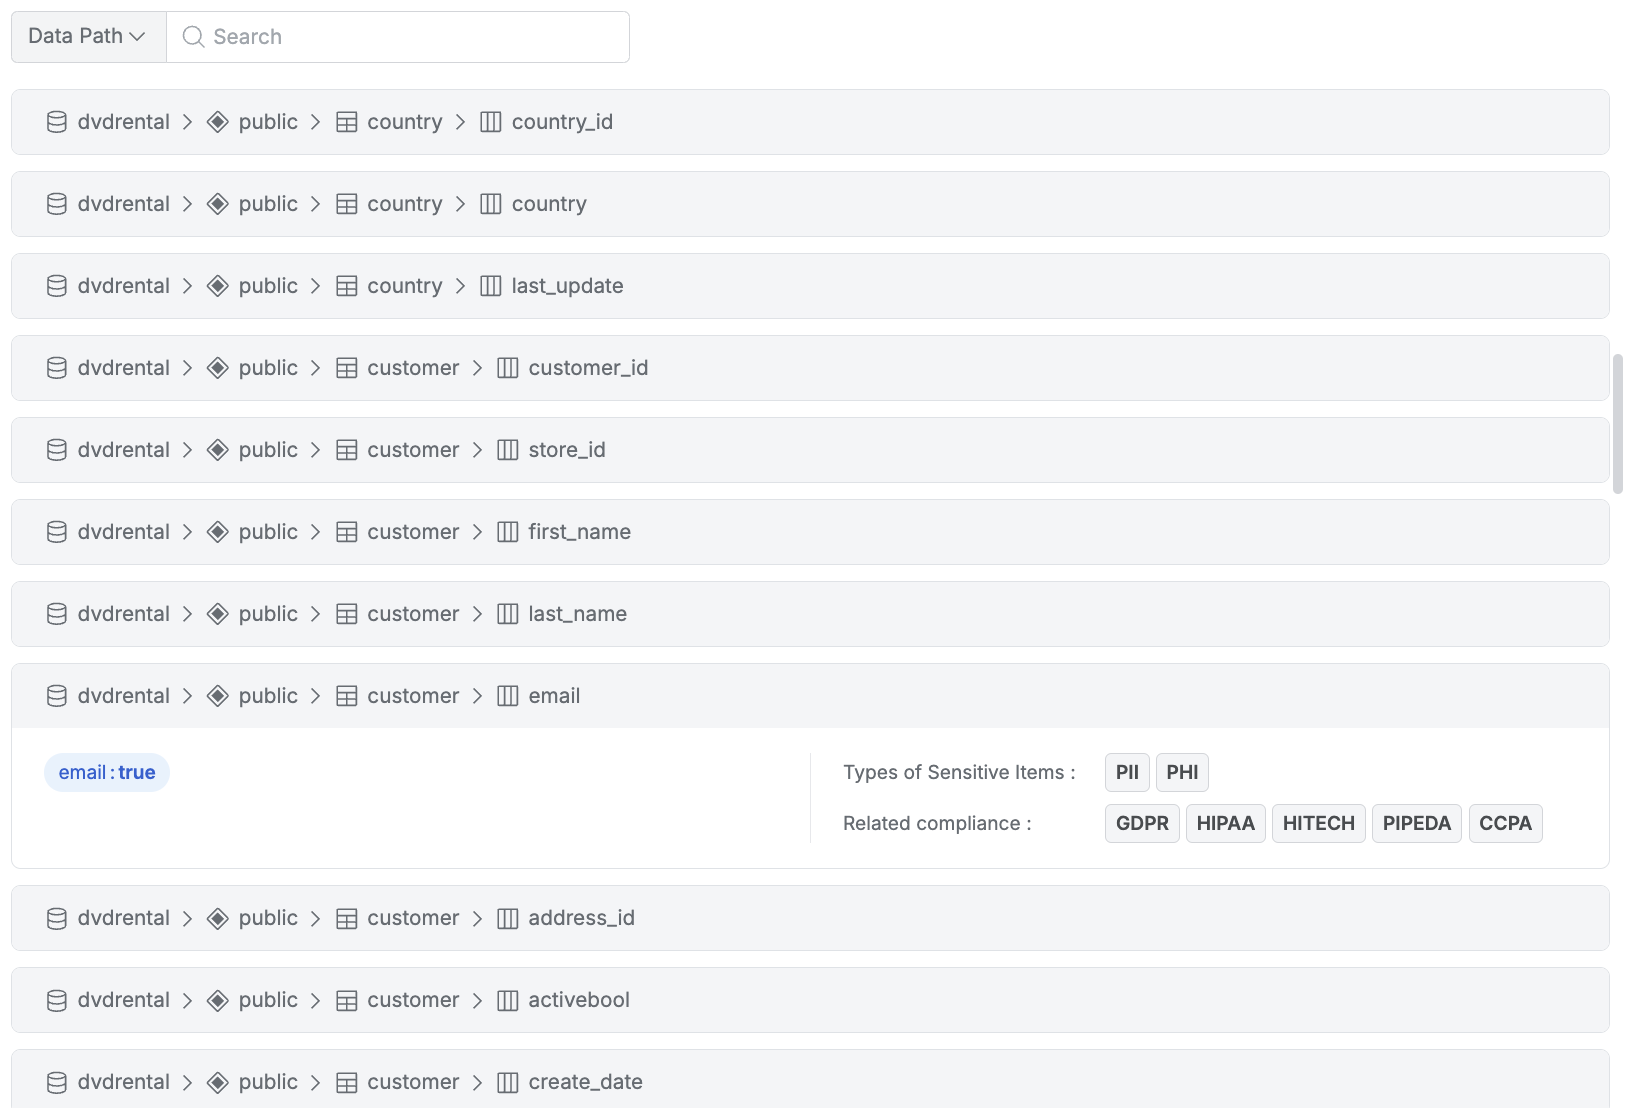Image resolution: width=1628 pixels, height=1120 pixels.
Task: Click table icon in address_id row
Action: pyautogui.click(x=346, y=918)
